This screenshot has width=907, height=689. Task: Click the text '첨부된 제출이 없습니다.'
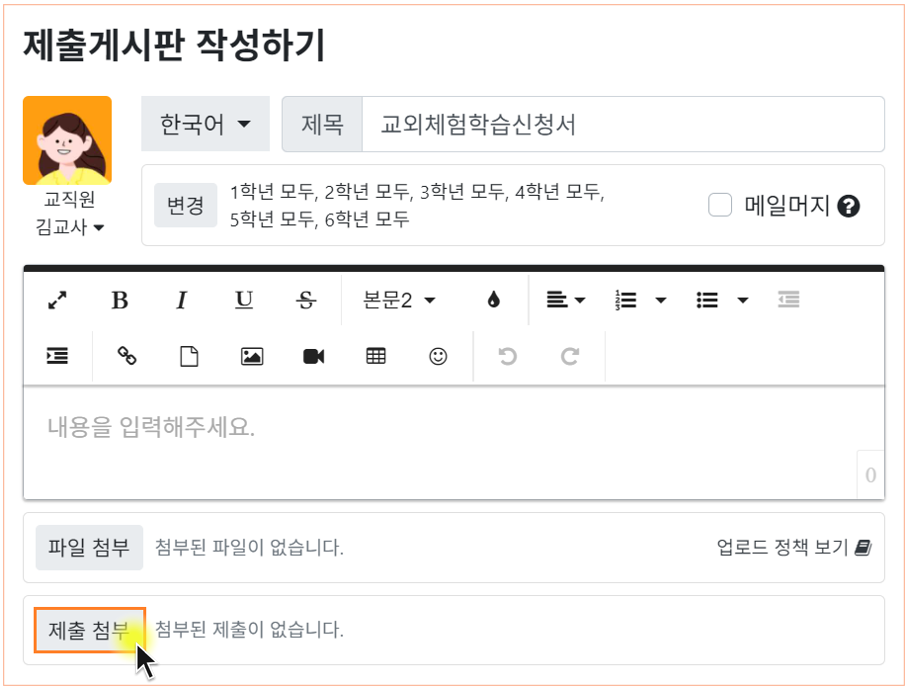pyautogui.click(x=249, y=629)
